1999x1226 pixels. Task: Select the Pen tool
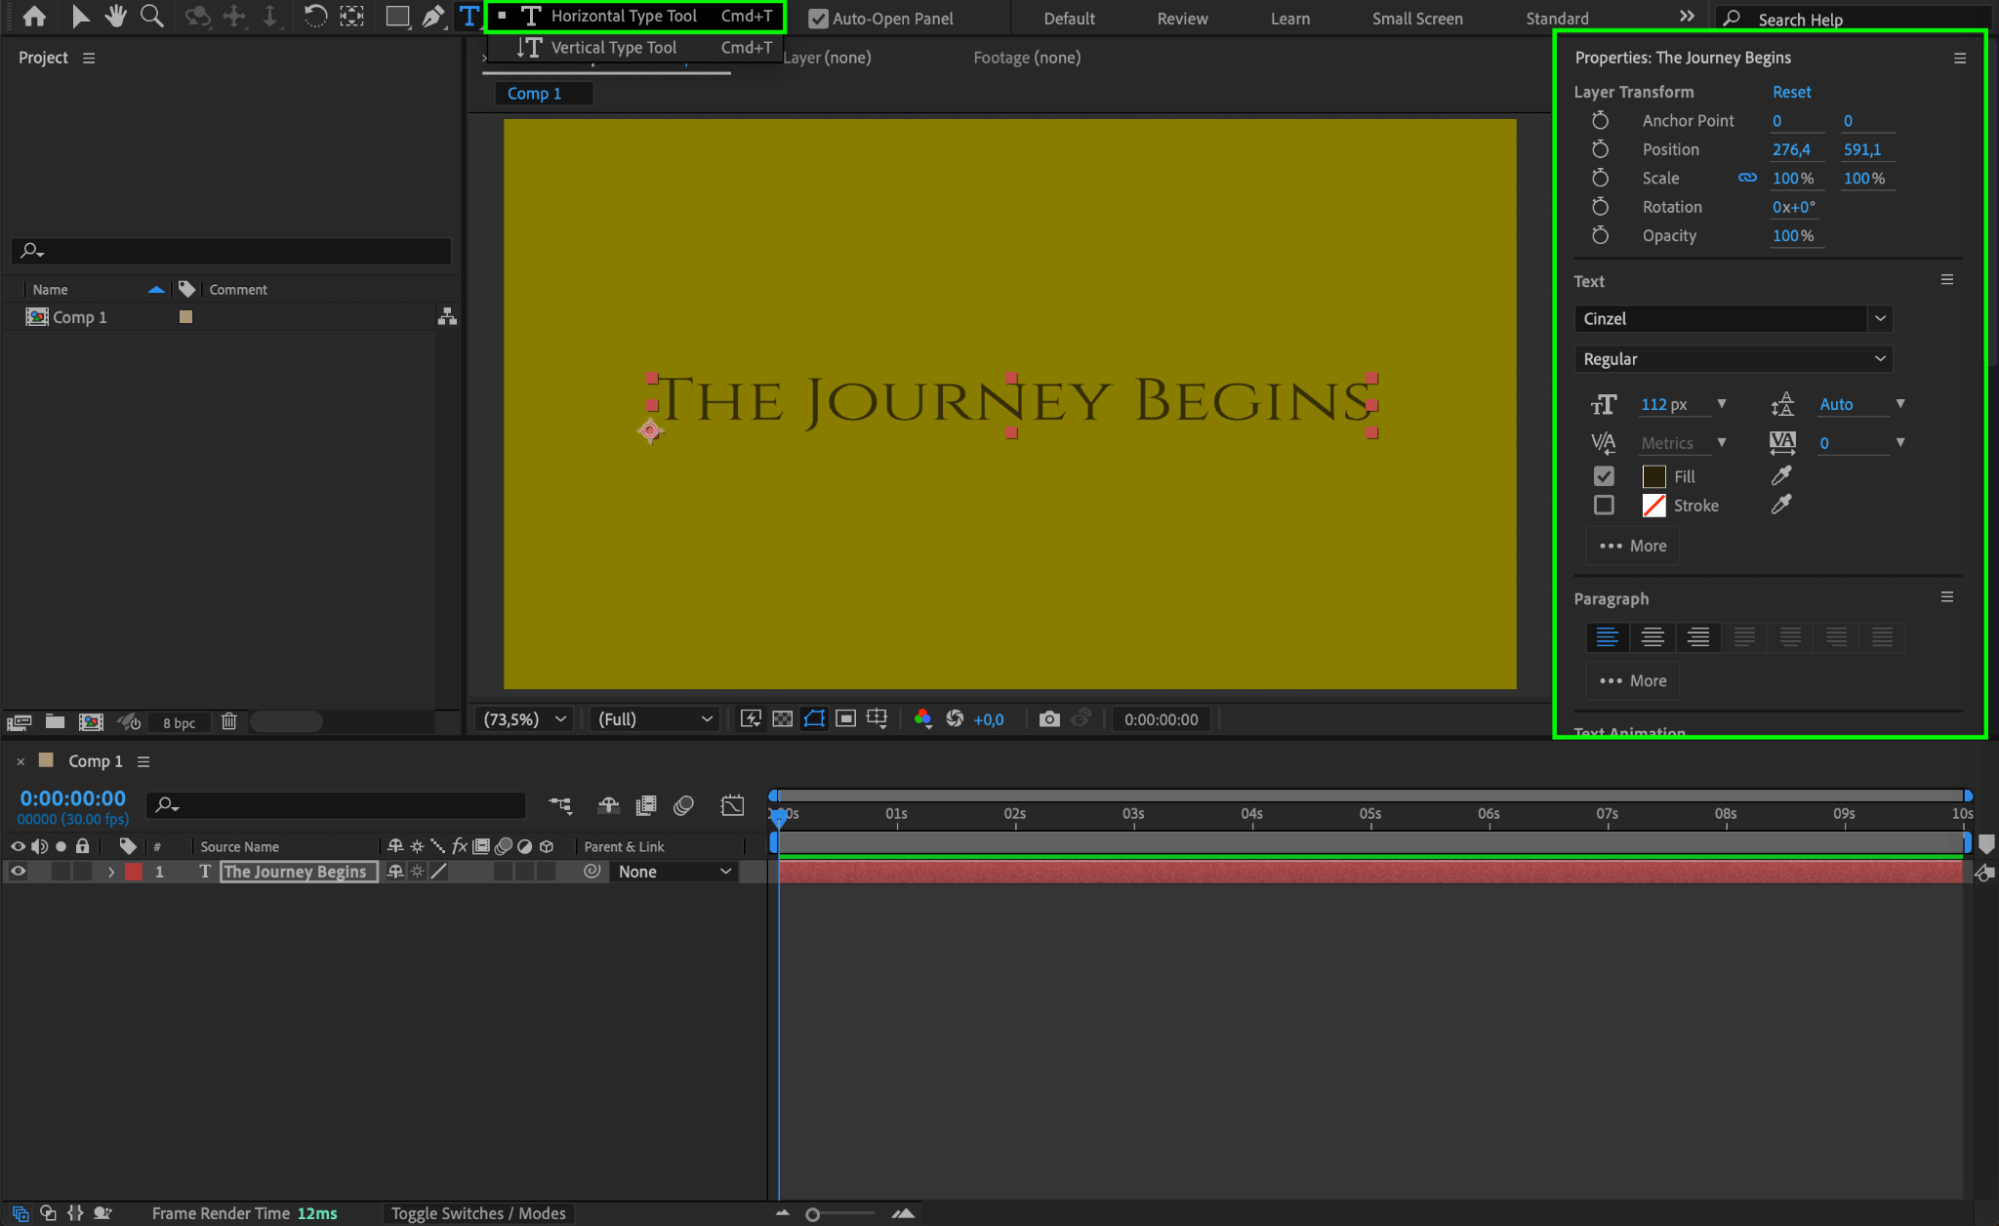(x=433, y=16)
